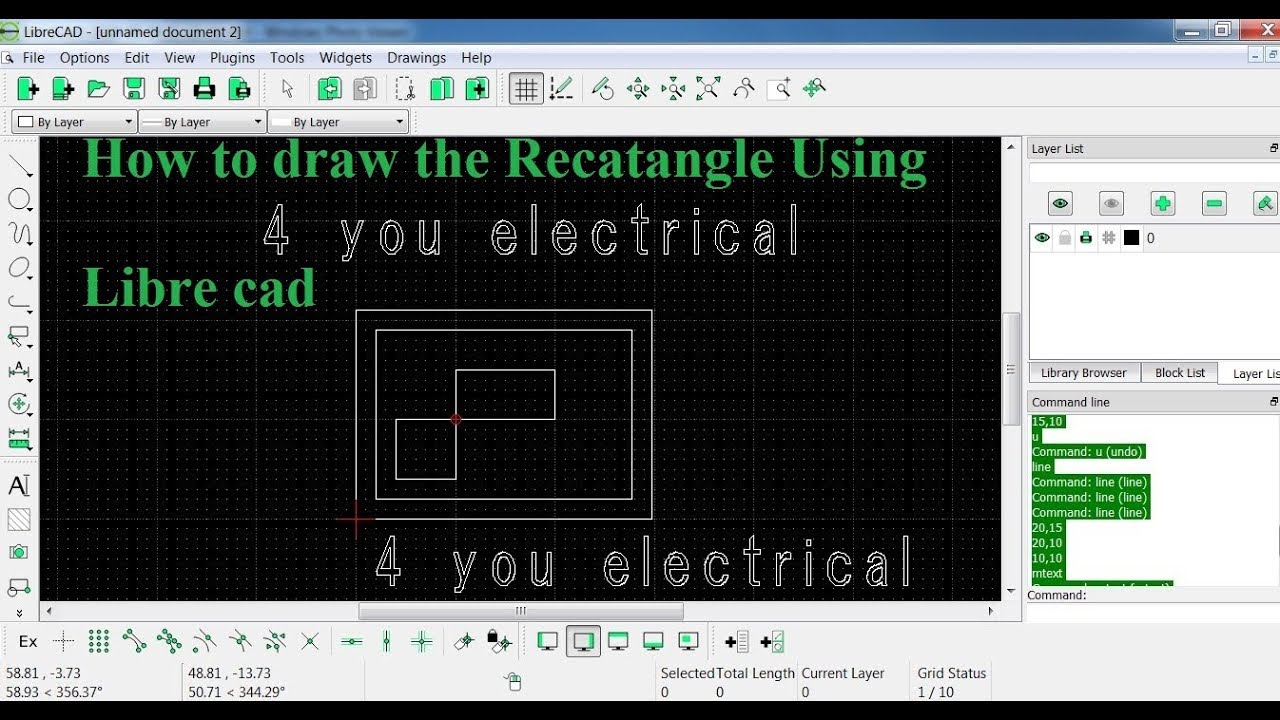Float the Layer List panel
Image resolution: width=1280 pixels, height=720 pixels.
[1273, 148]
